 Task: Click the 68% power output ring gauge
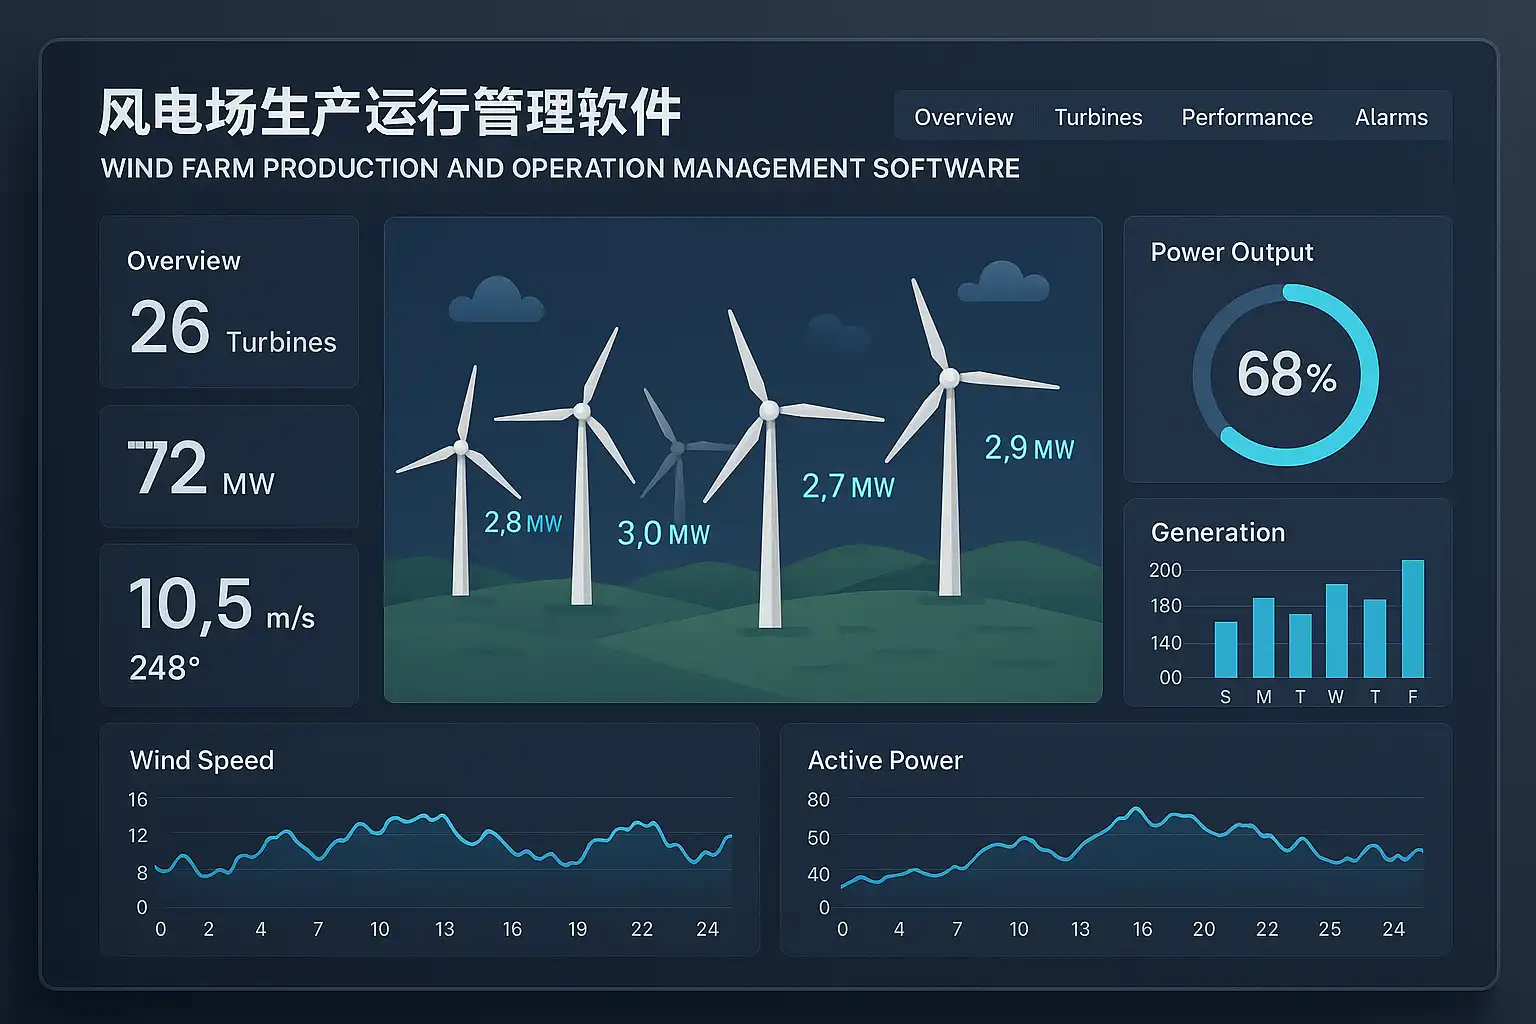click(x=1286, y=375)
